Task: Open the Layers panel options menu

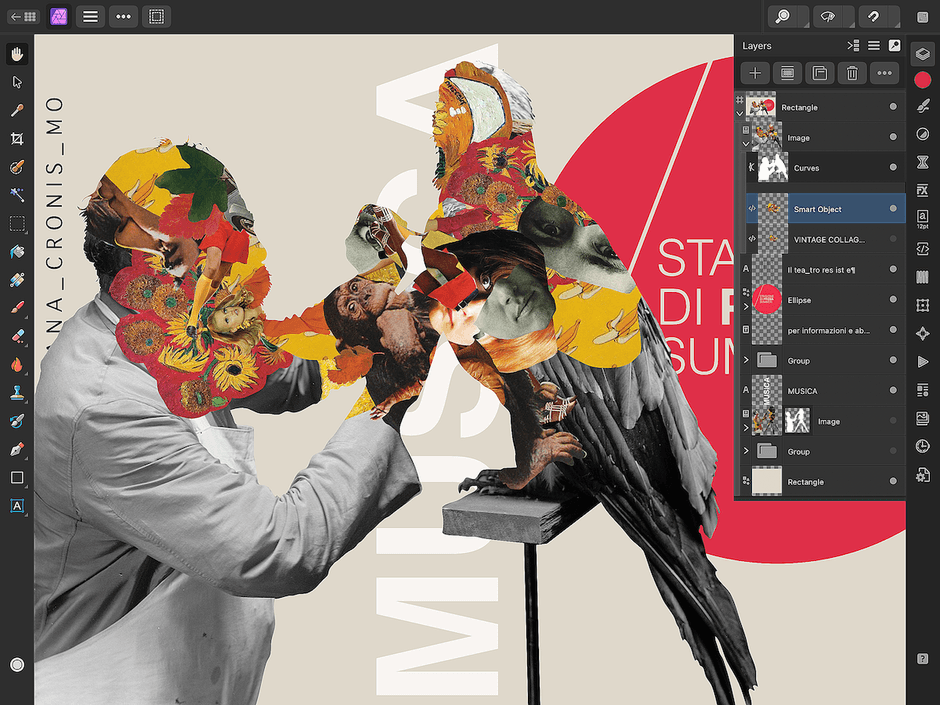Action: click(873, 45)
